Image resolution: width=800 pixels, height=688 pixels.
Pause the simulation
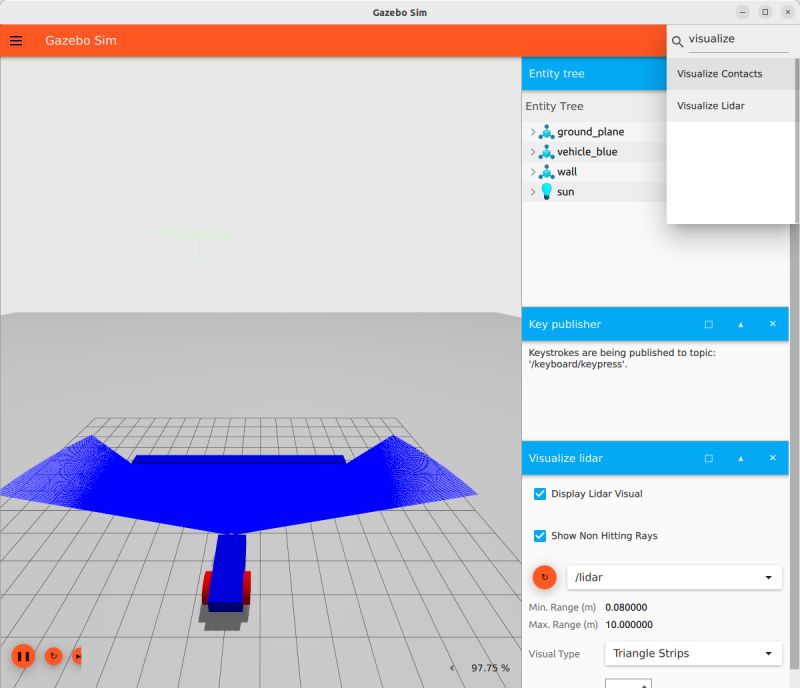[x=22, y=657]
